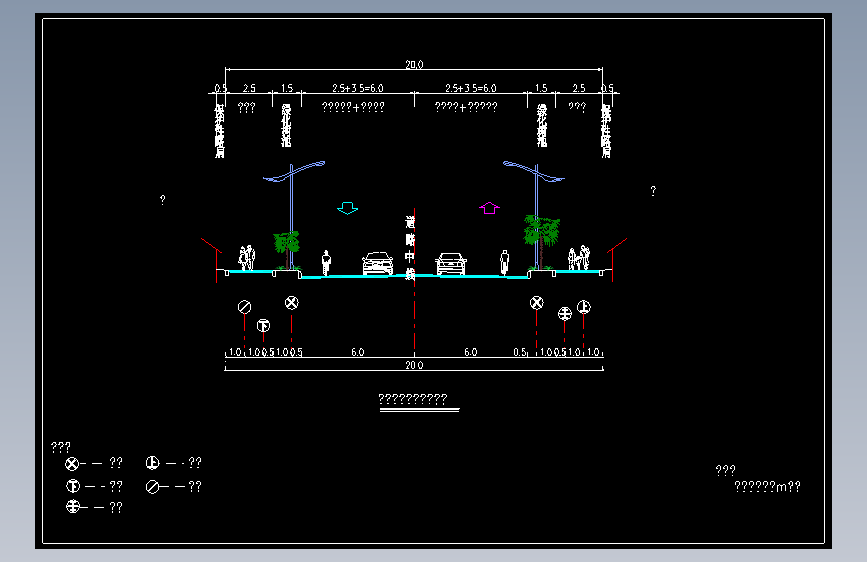The image size is (867, 562).
Task: Click the magenta upward direction arrow
Action: 489,208
